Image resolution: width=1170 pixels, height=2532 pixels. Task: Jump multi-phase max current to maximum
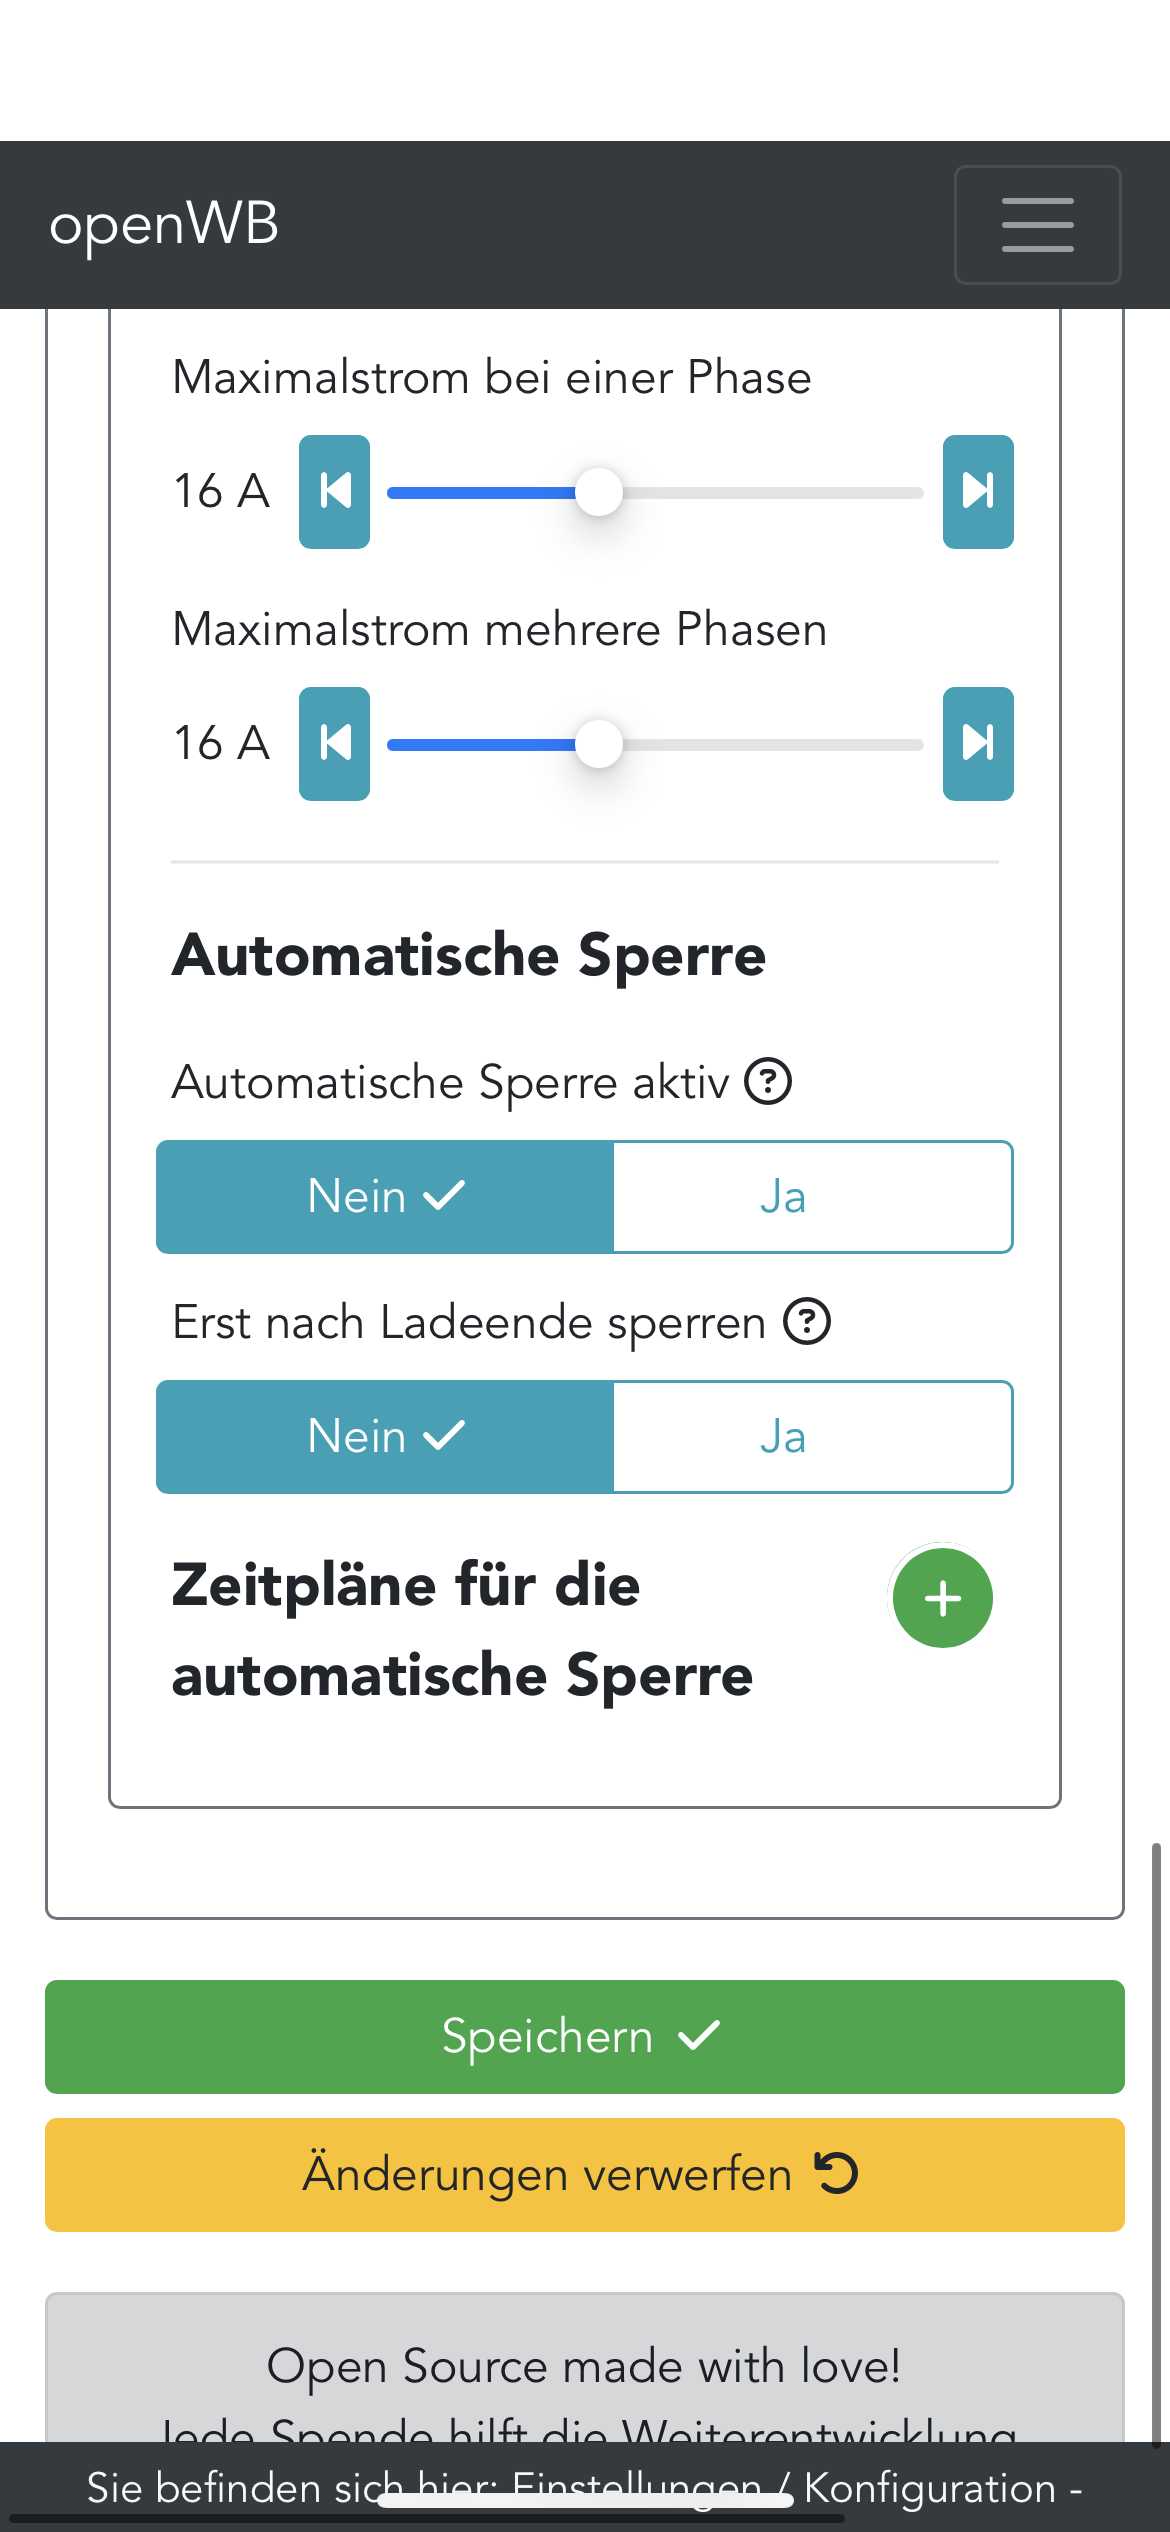click(x=977, y=744)
